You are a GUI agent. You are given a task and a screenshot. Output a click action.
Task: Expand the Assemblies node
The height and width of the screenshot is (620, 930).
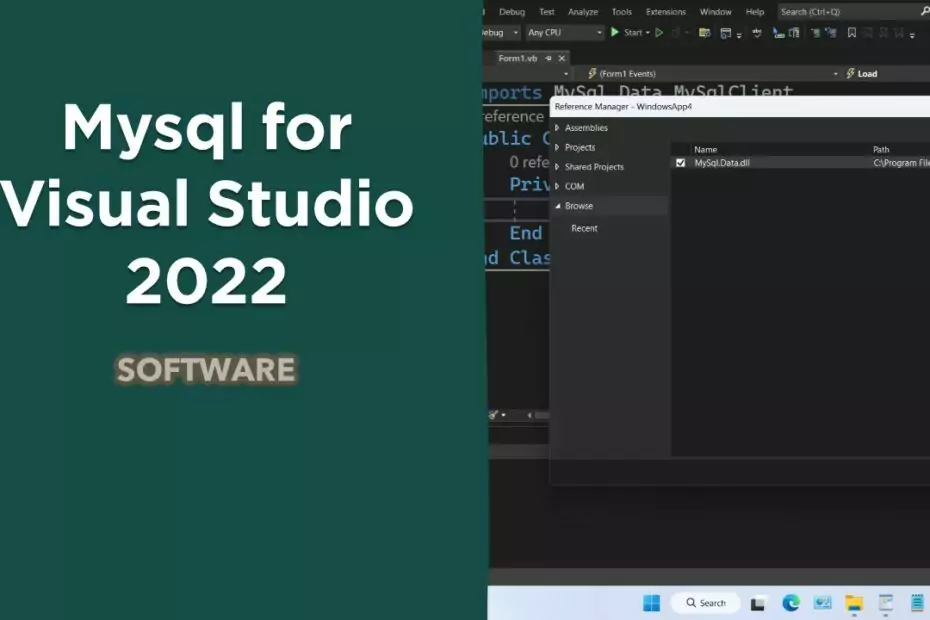coord(557,128)
